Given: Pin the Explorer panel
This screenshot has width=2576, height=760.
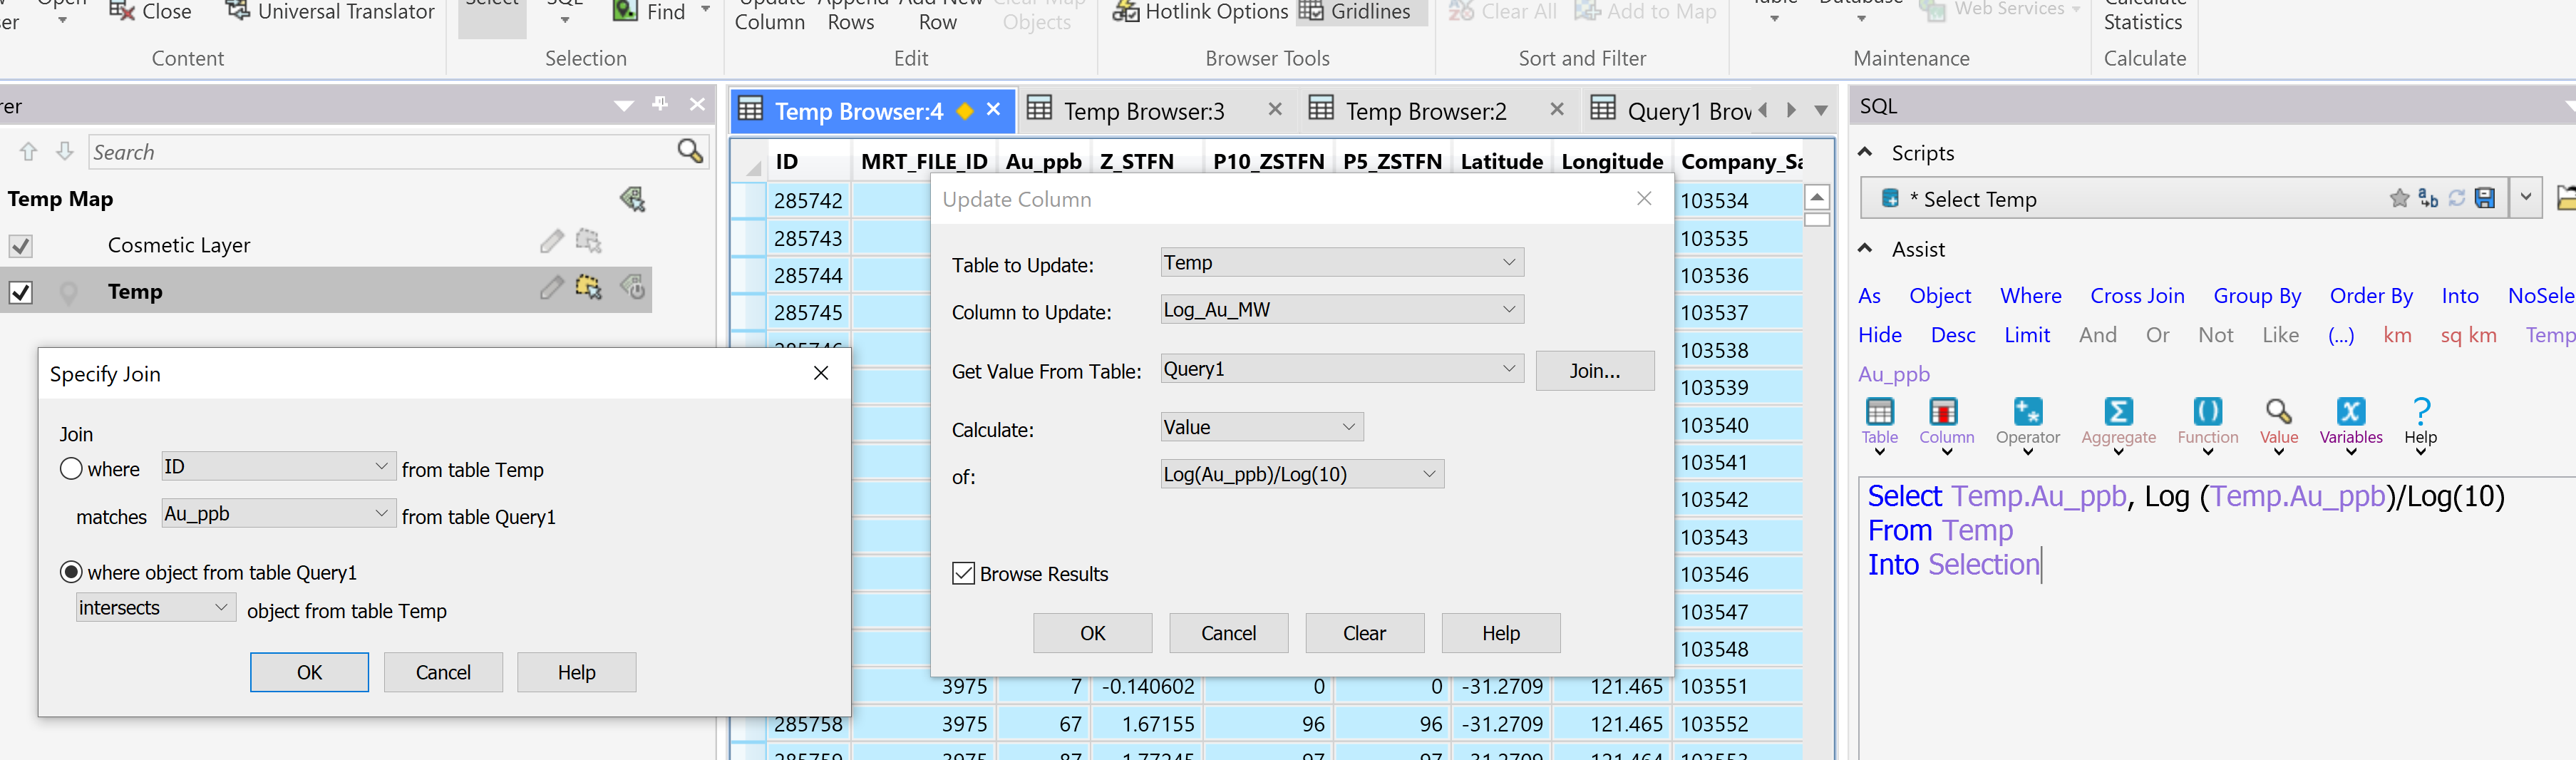Looking at the screenshot, I should 660,104.
